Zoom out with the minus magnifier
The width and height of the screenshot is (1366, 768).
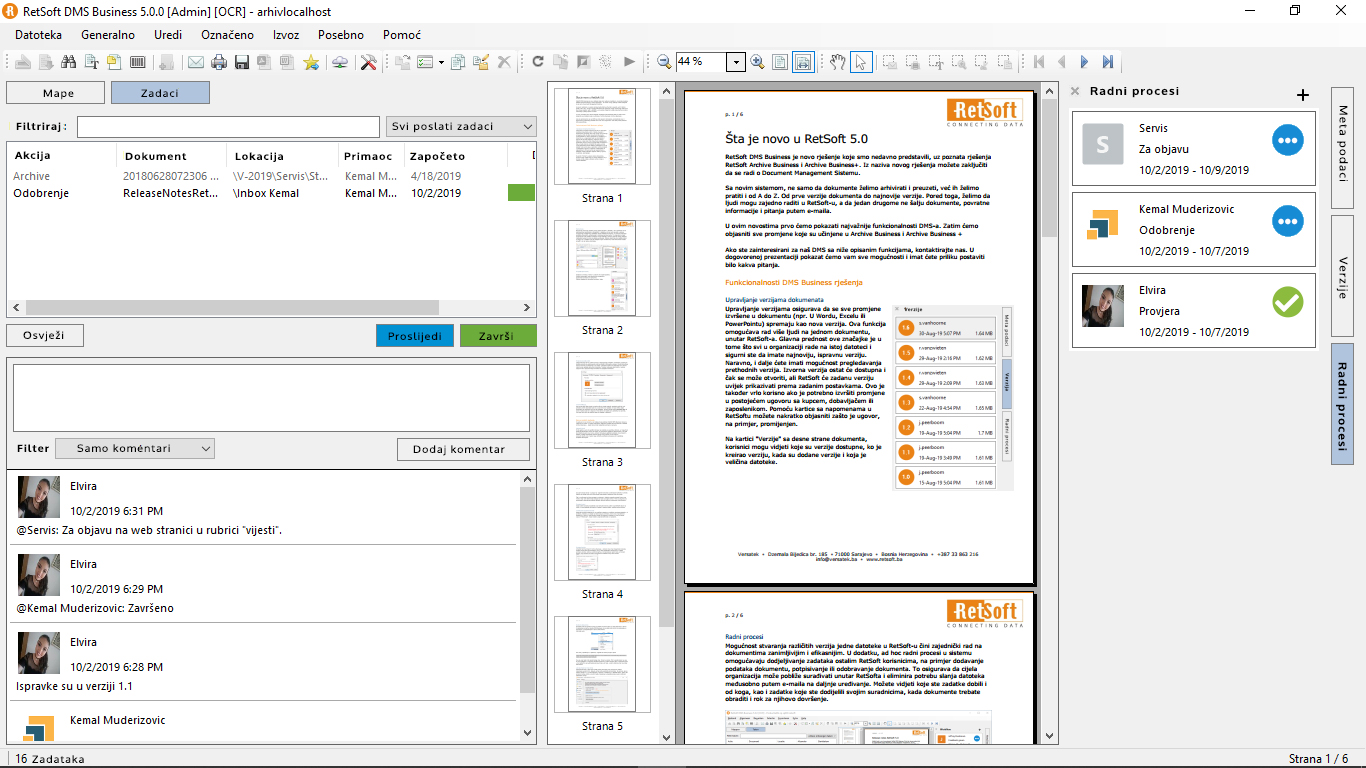tap(664, 62)
